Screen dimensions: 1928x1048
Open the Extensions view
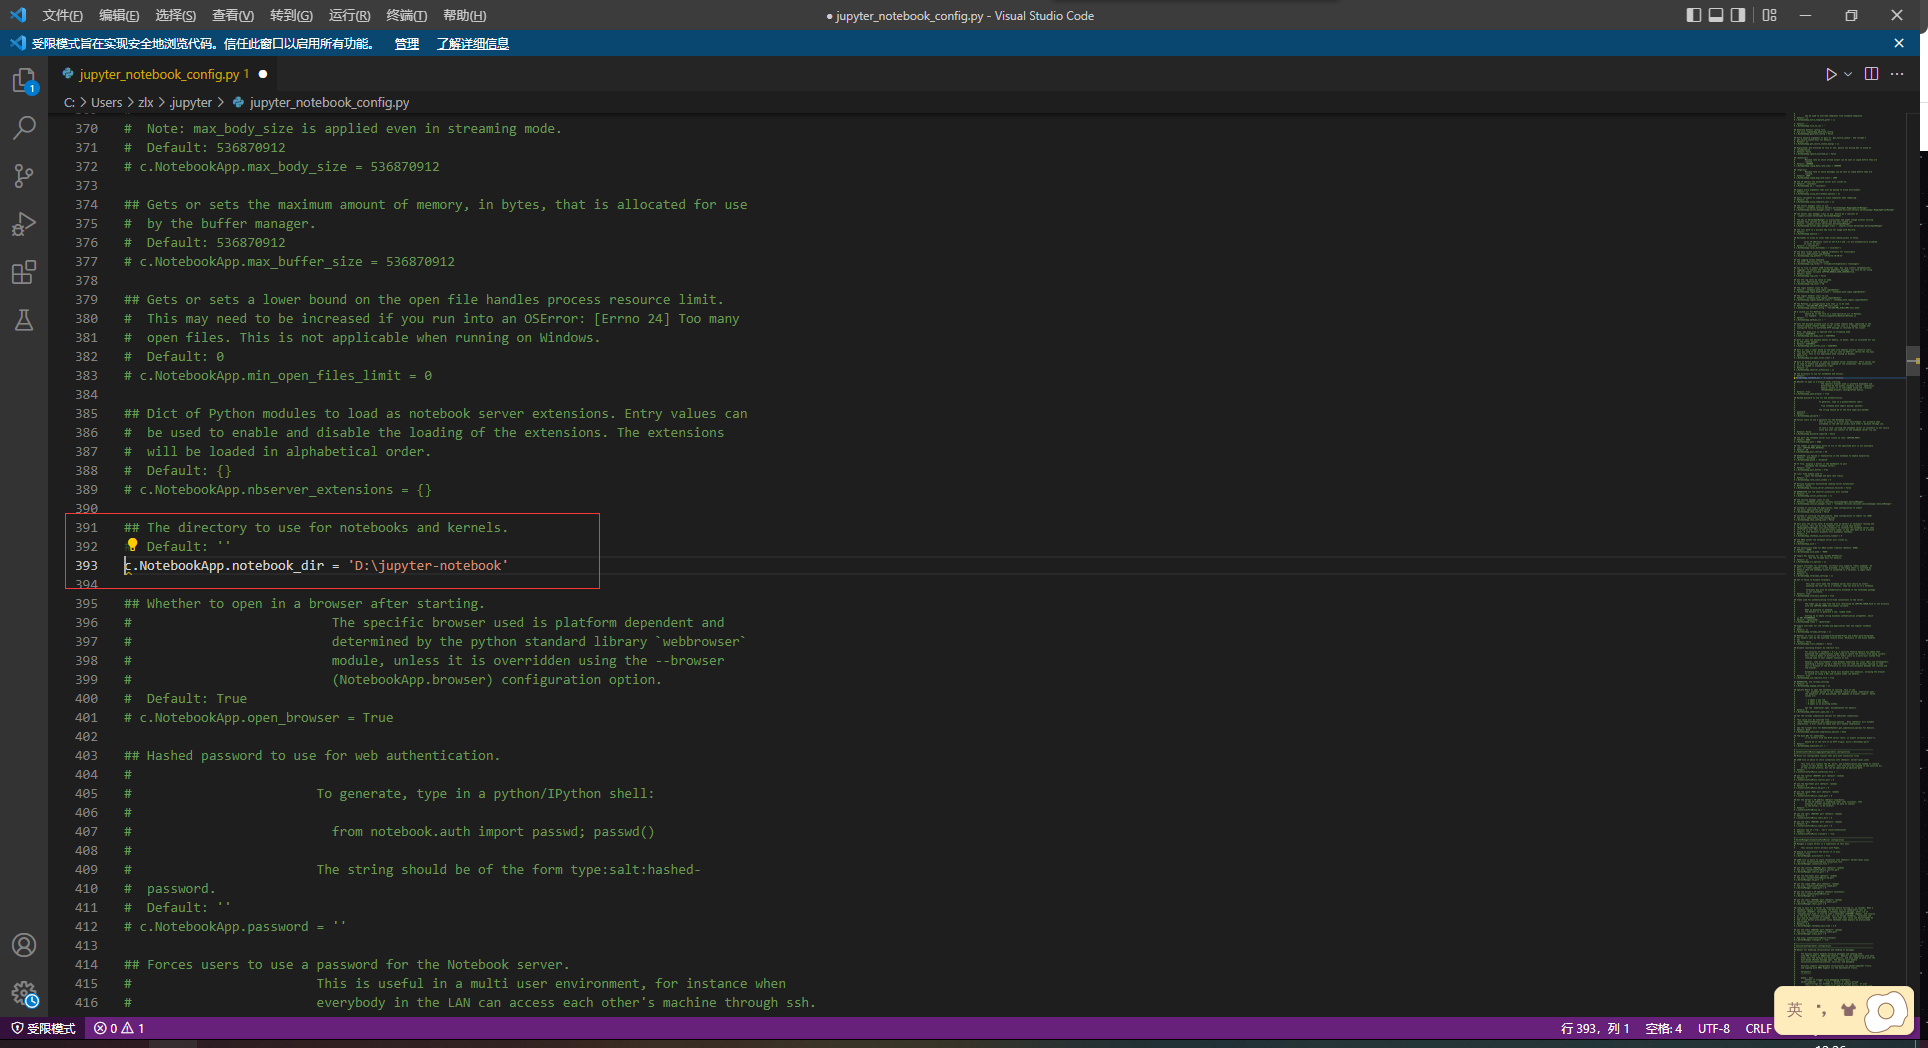click(24, 272)
